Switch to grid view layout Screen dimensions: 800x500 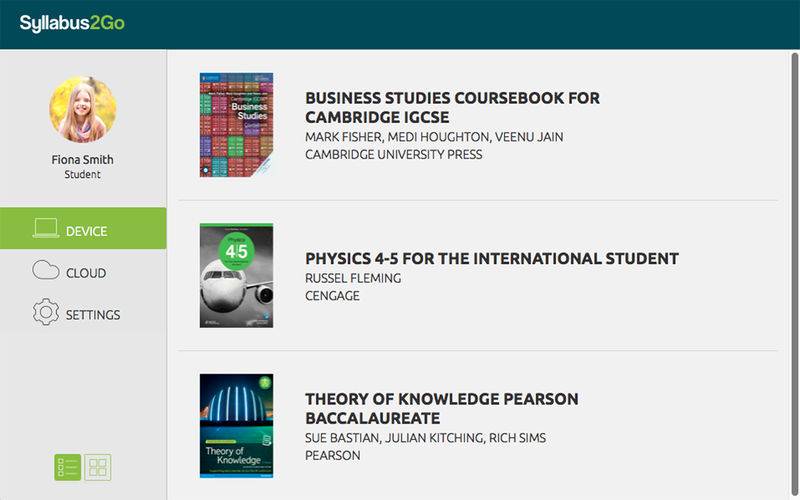[98, 467]
